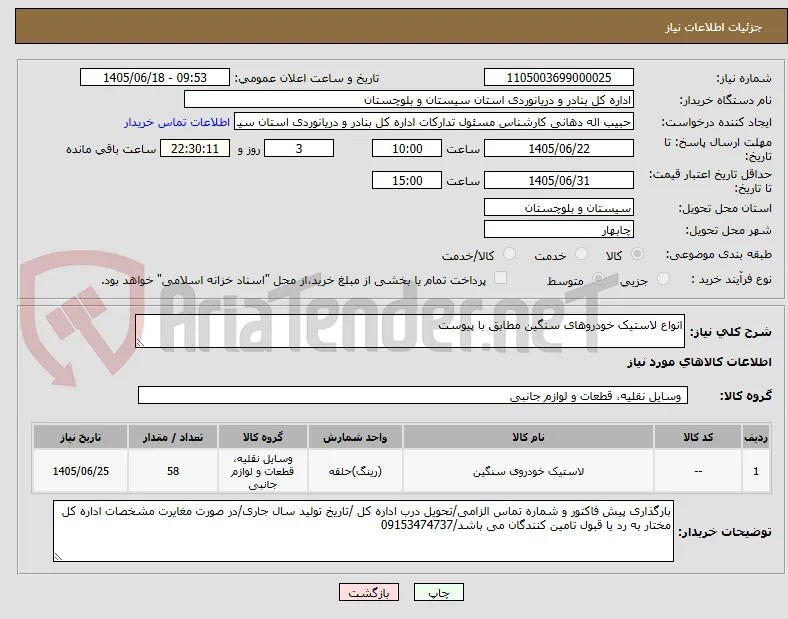Click the unit cell (رینگ)حلقه
Screen dimensions: 788x619
coord(355,471)
